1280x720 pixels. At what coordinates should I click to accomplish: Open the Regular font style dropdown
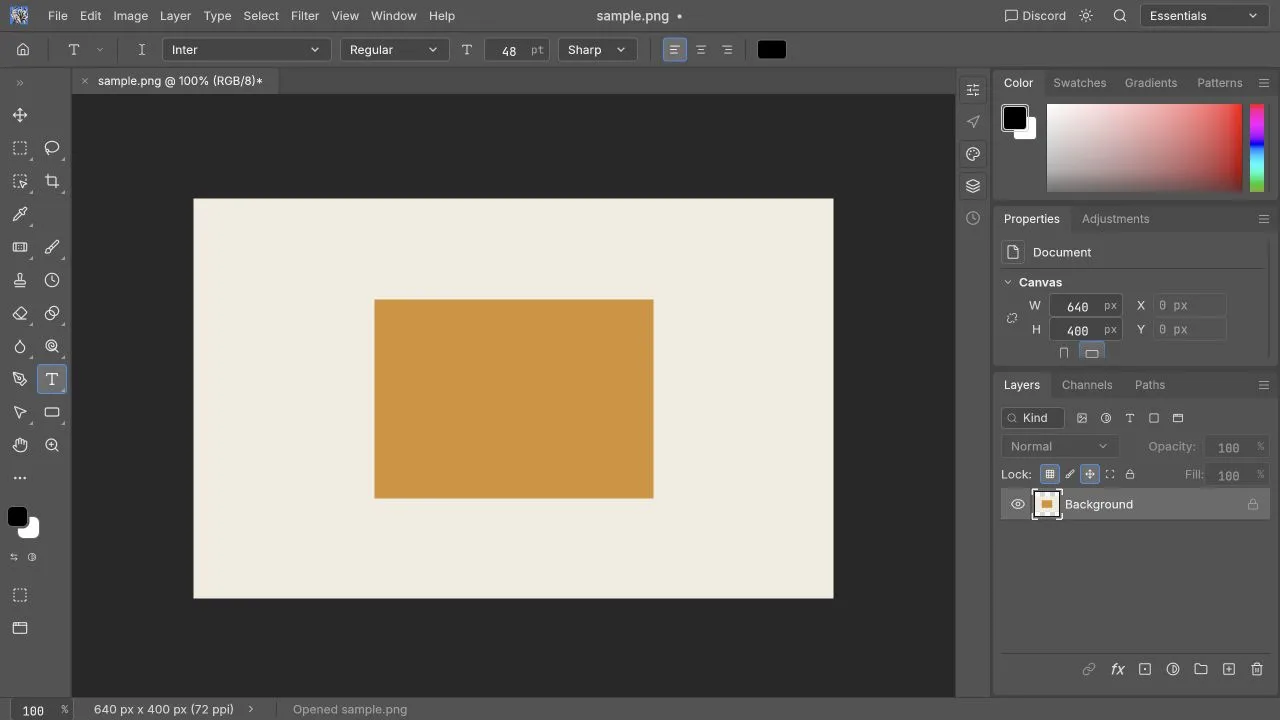(x=395, y=50)
